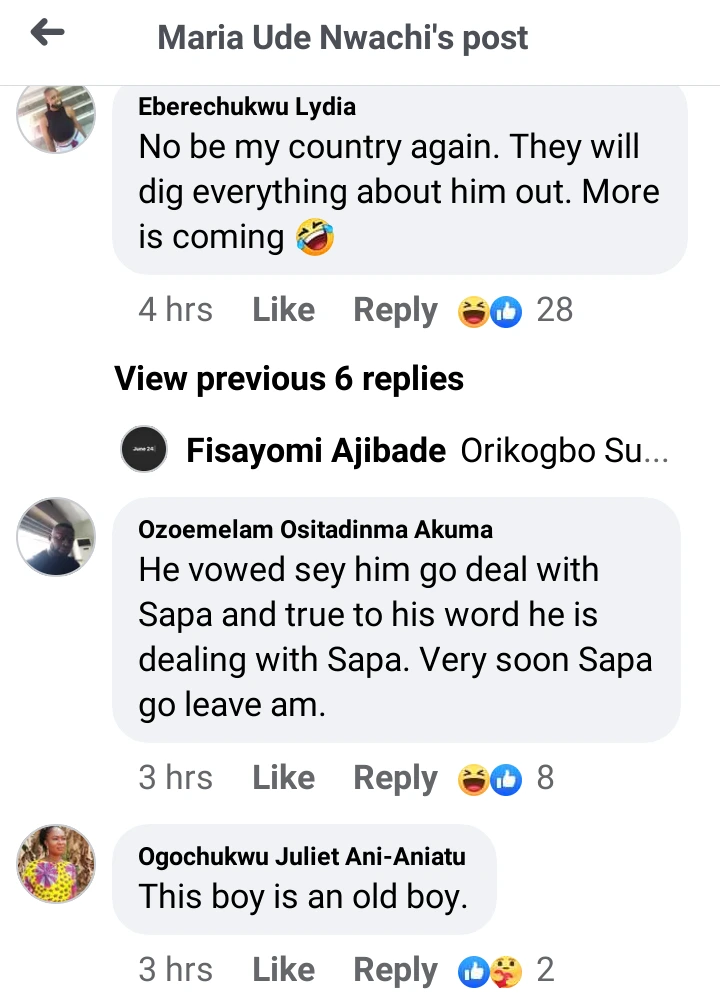Reply to Ogochukwu Juliet Ani-Aniatu's comment
720x1007 pixels.
[395, 970]
